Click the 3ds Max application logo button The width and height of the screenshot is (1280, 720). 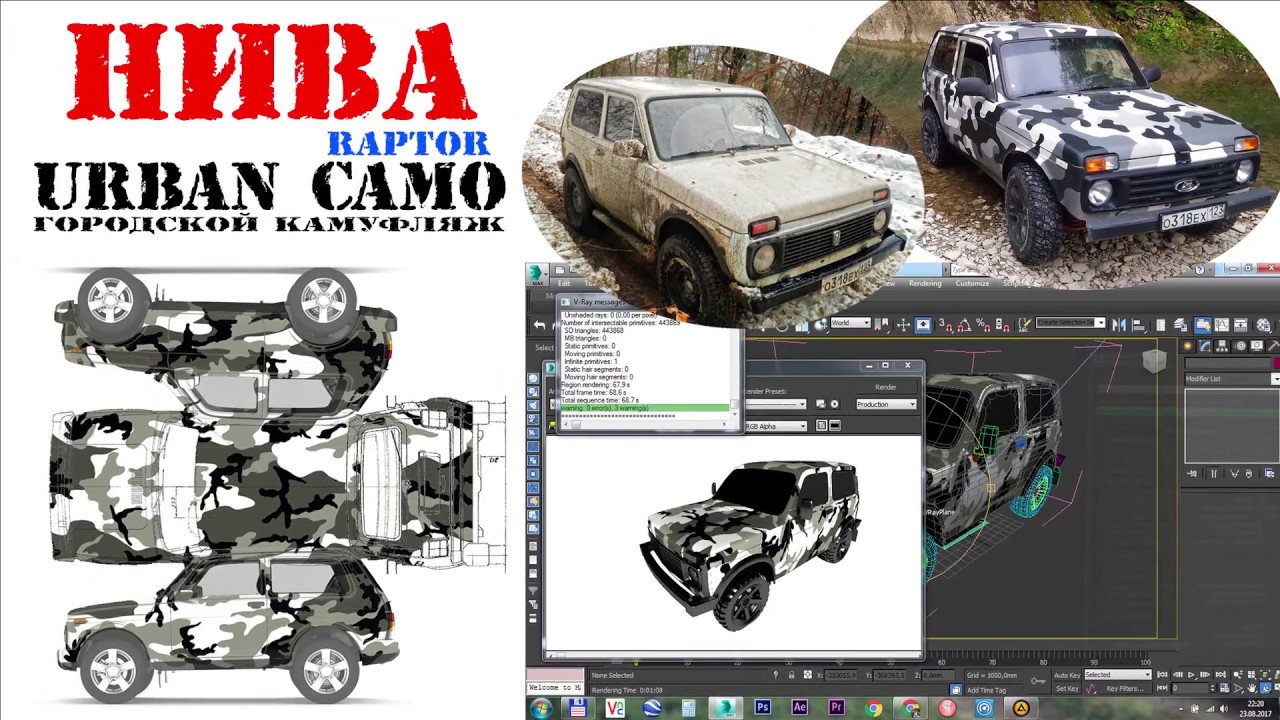point(538,274)
